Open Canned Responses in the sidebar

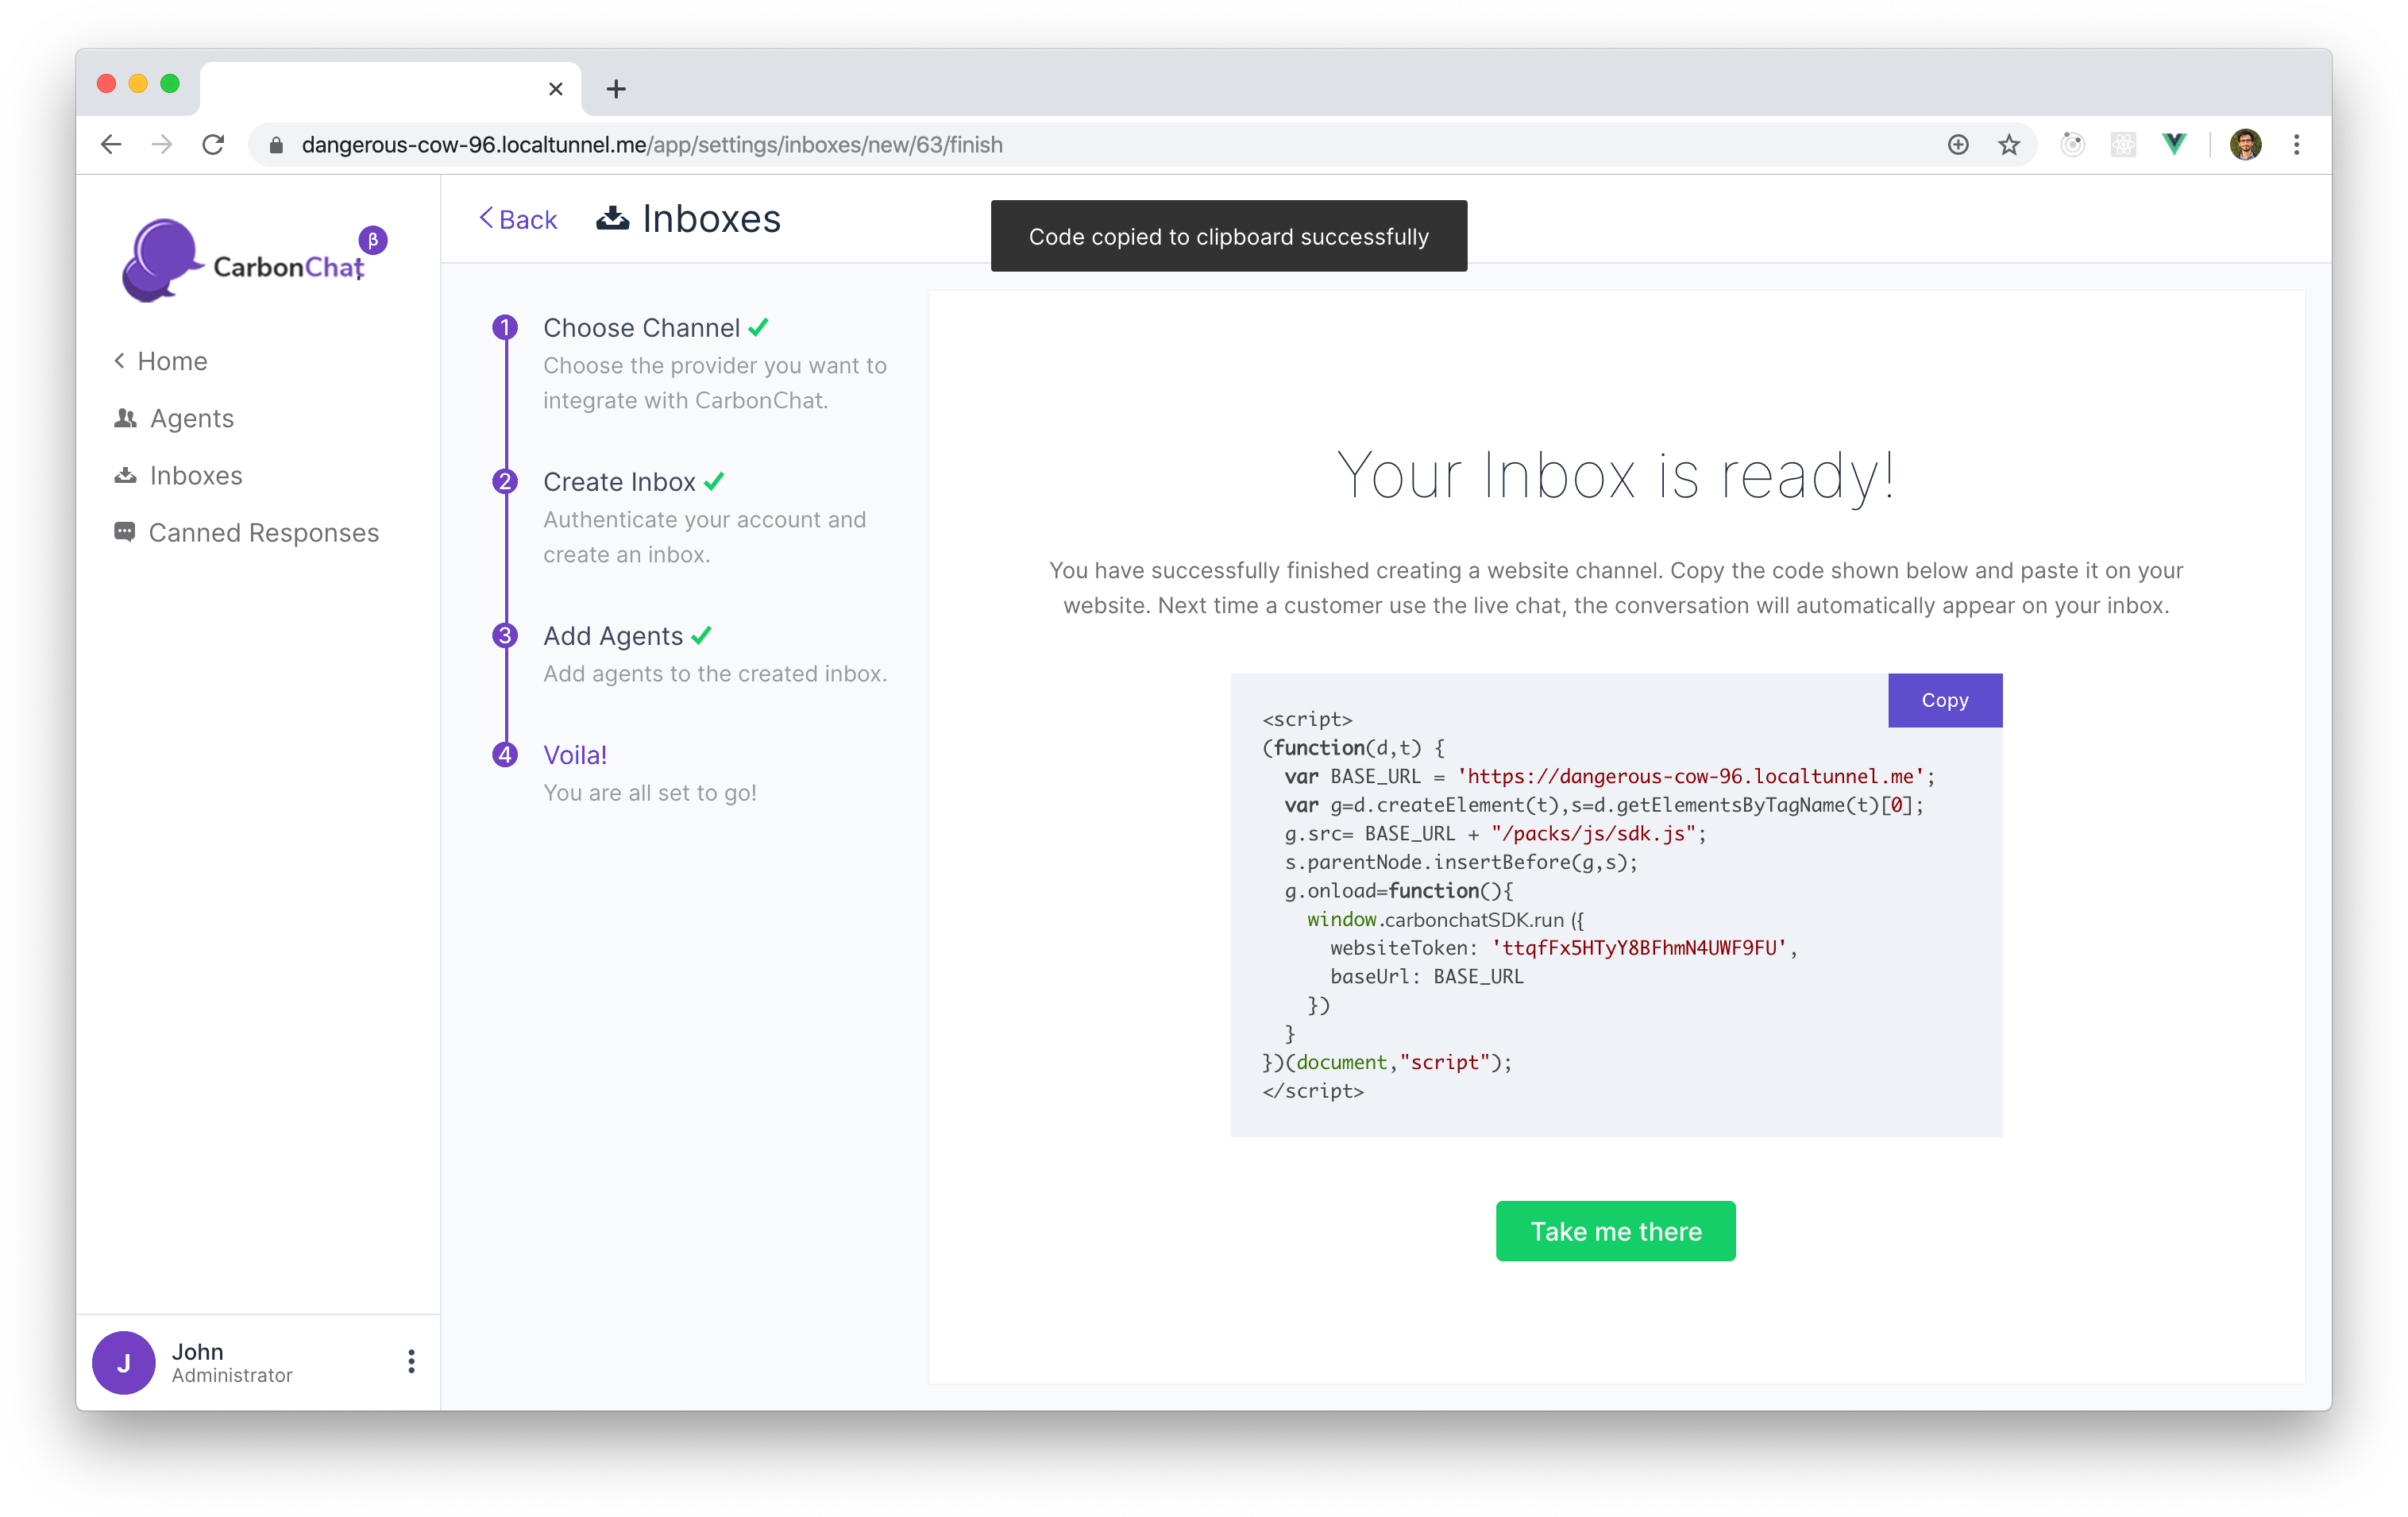pos(263,532)
